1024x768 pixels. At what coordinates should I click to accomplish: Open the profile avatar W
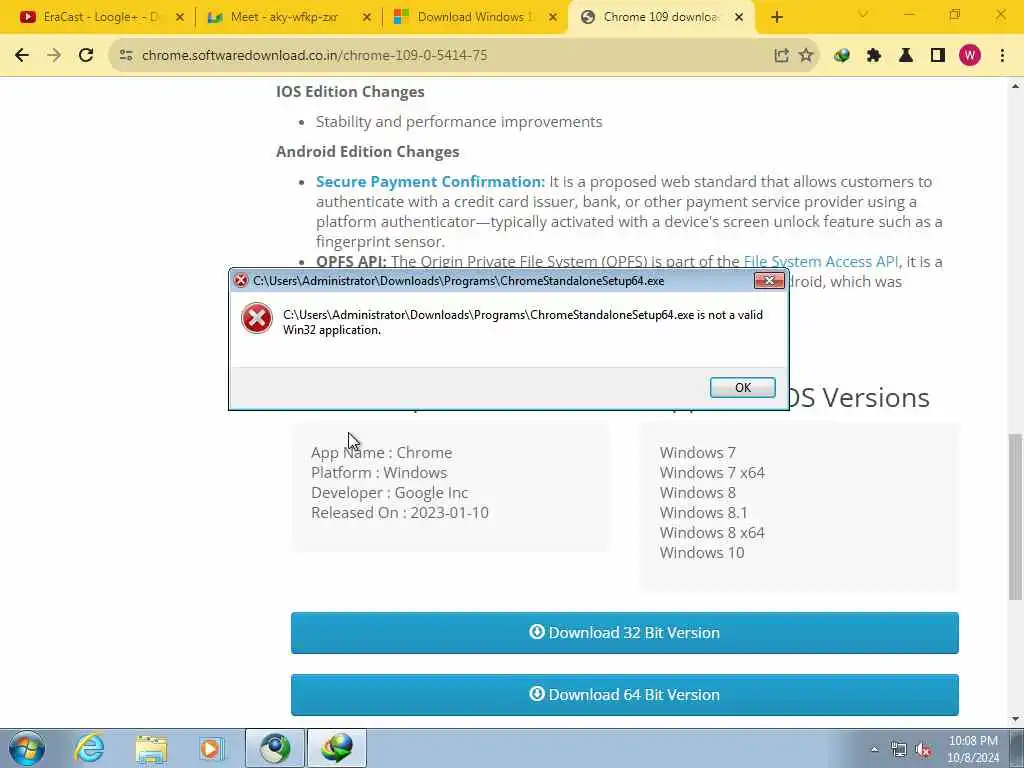pos(970,56)
